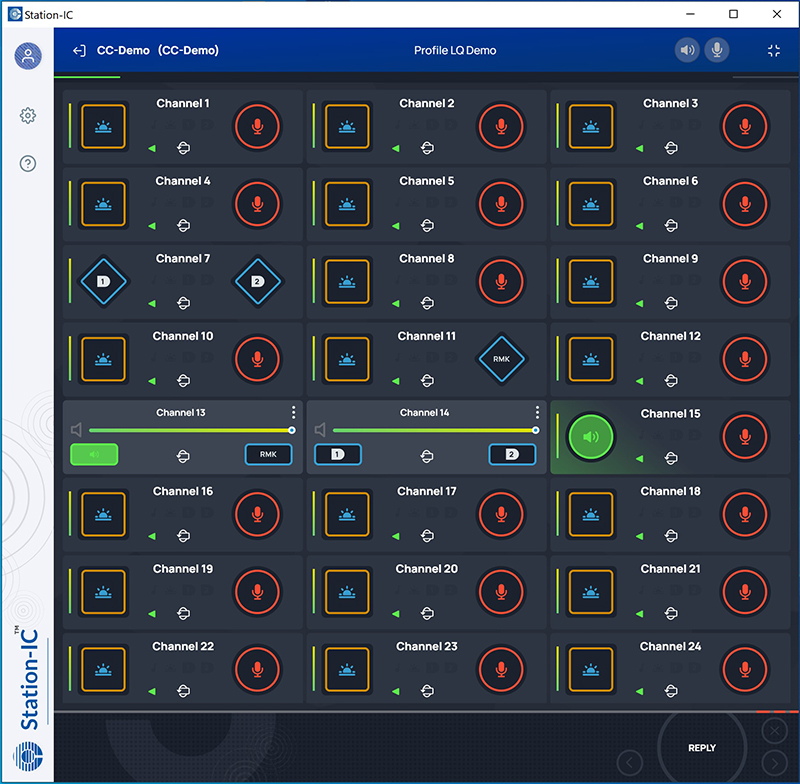800x784 pixels.
Task: Open the Channel 13 three-dot menu
Action: click(293, 412)
